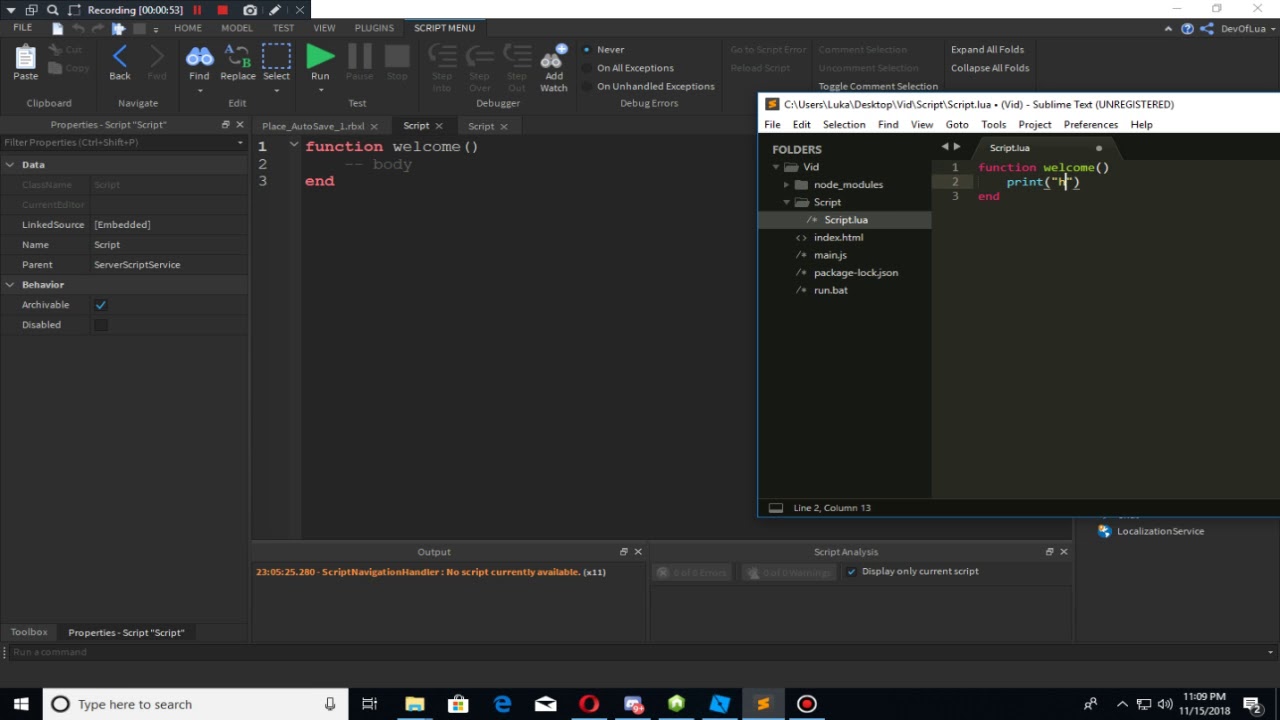Image resolution: width=1280 pixels, height=720 pixels.
Task: Click Toggle Comment Selection
Action: 878,86
